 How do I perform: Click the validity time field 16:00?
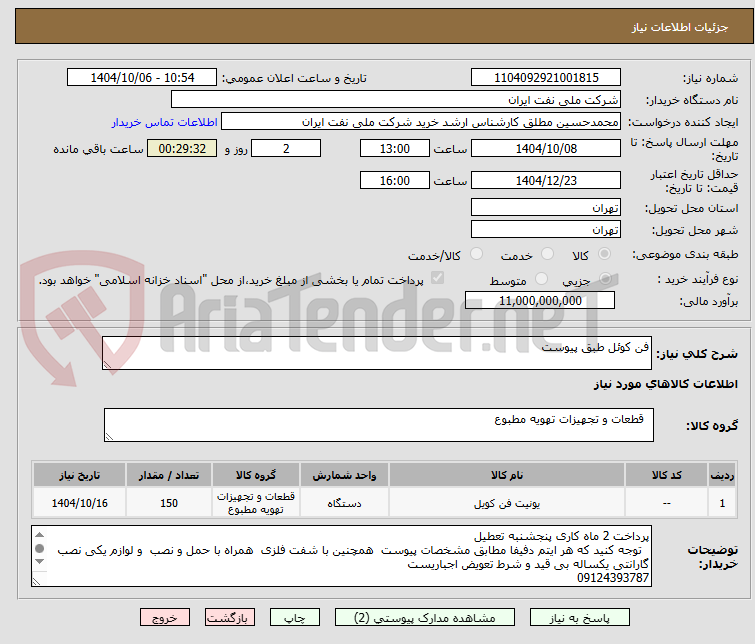pos(394,181)
